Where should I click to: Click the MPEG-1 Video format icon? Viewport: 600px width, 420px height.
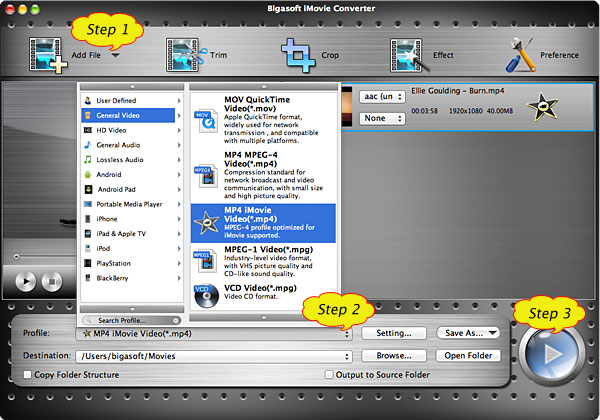[205, 261]
